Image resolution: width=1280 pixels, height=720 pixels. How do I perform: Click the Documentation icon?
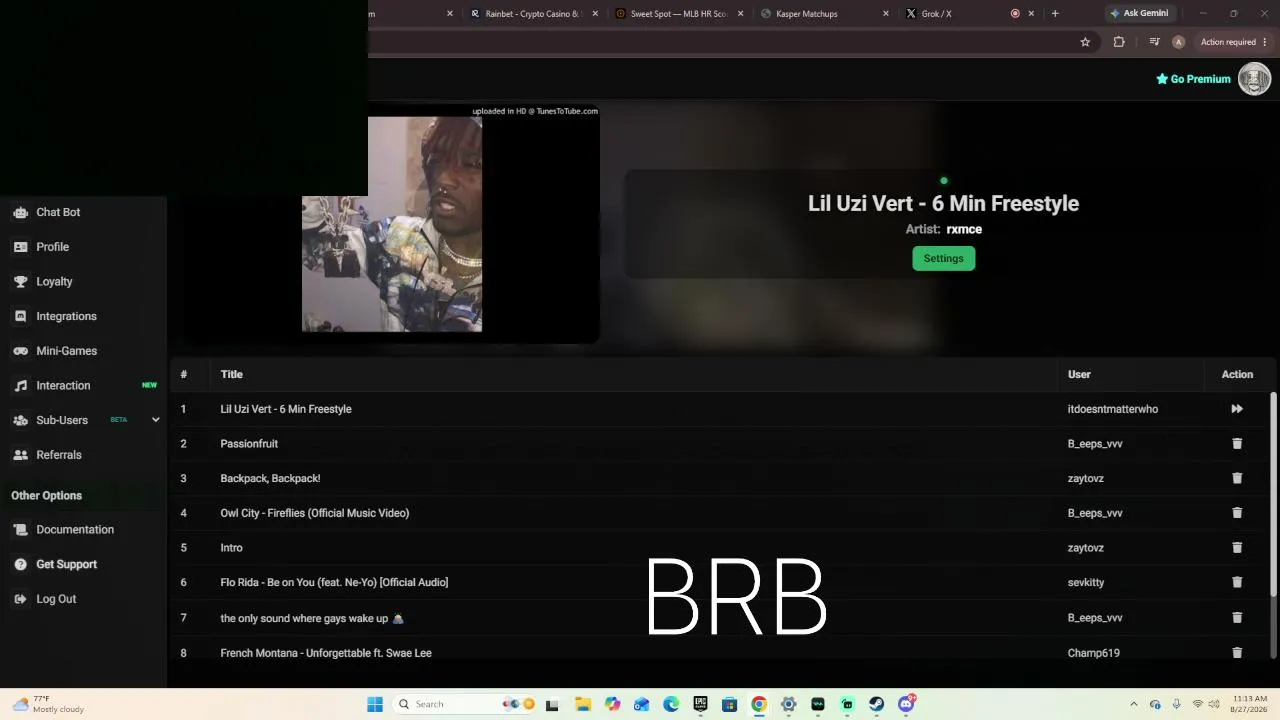(x=20, y=530)
